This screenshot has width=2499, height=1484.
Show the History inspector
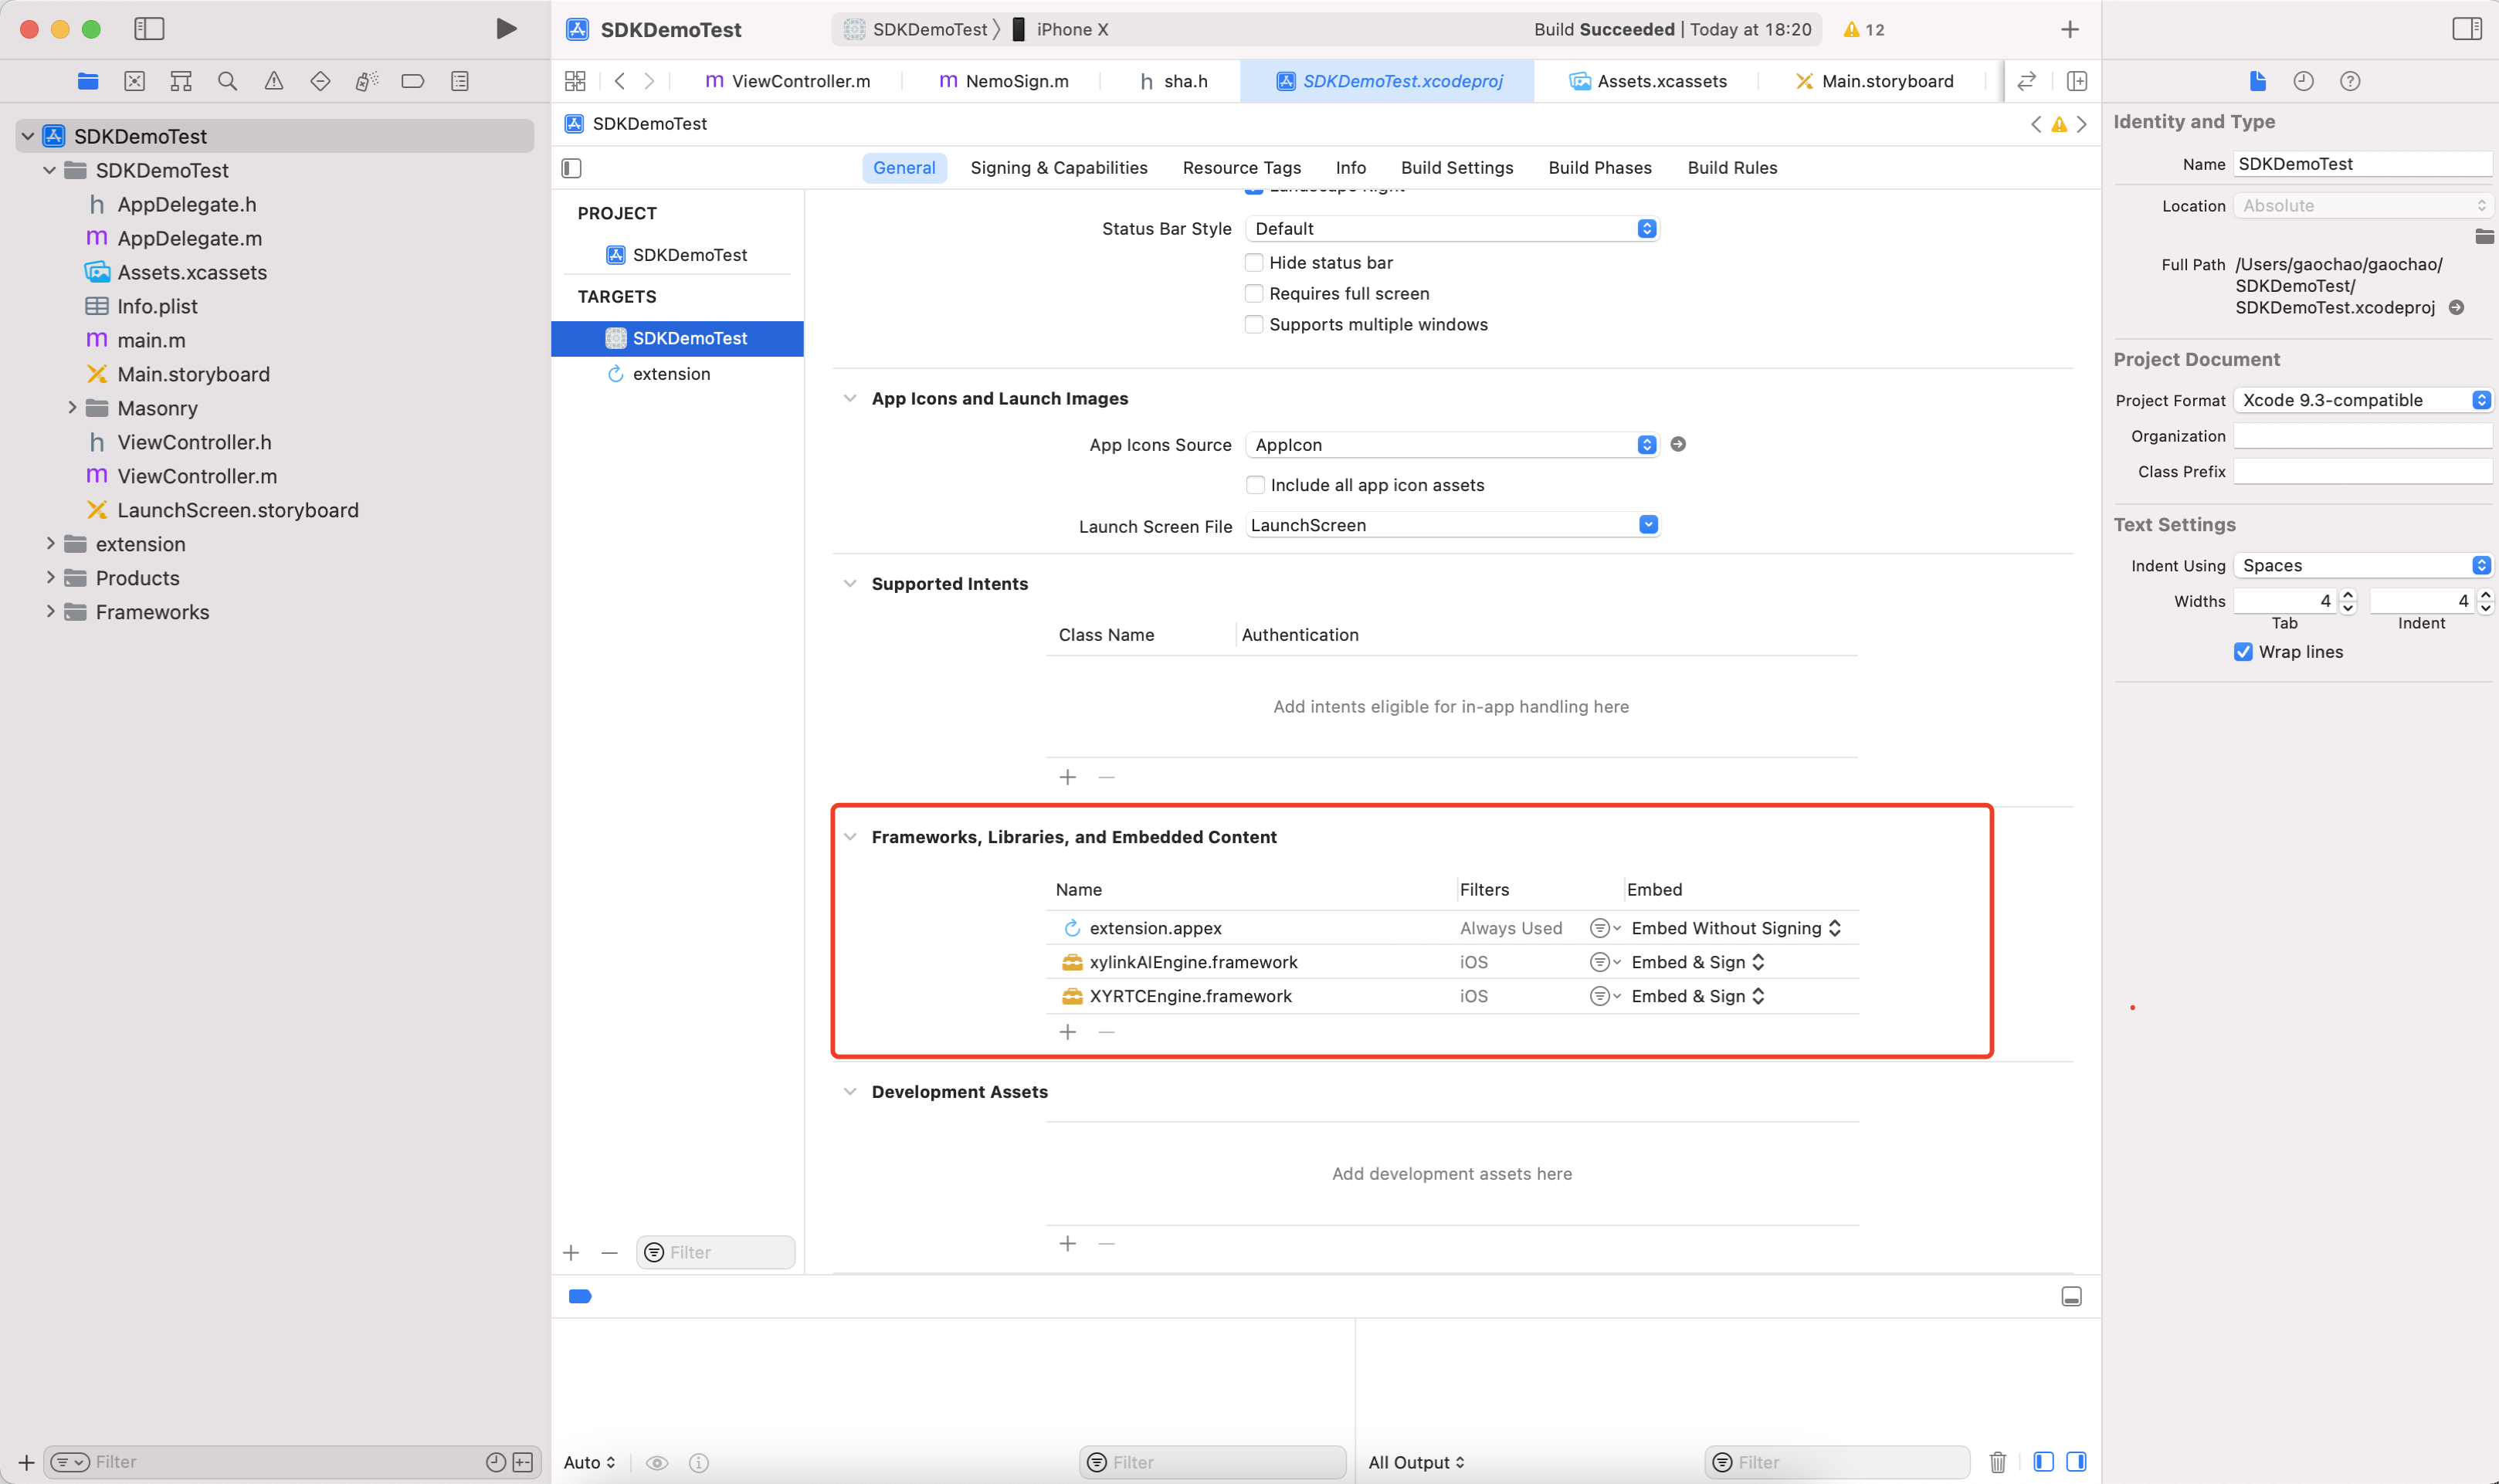point(2303,81)
